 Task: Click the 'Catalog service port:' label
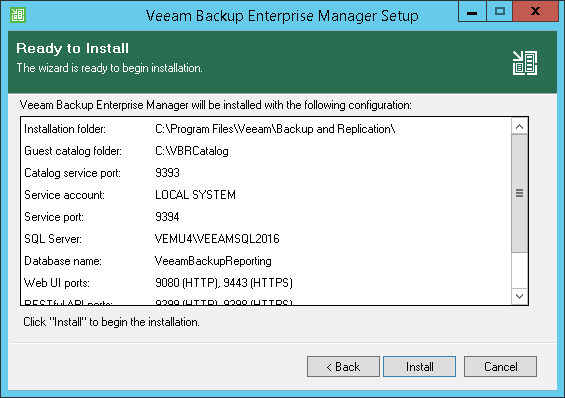[x=72, y=173]
